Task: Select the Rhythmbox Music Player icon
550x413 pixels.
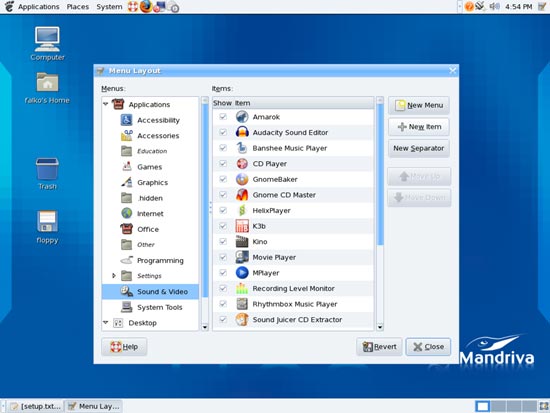Action: [x=242, y=304]
